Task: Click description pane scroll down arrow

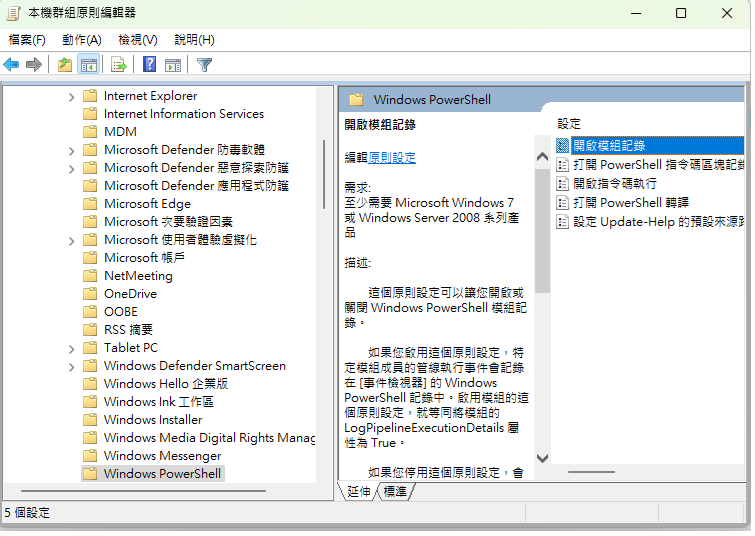Action: [542, 458]
